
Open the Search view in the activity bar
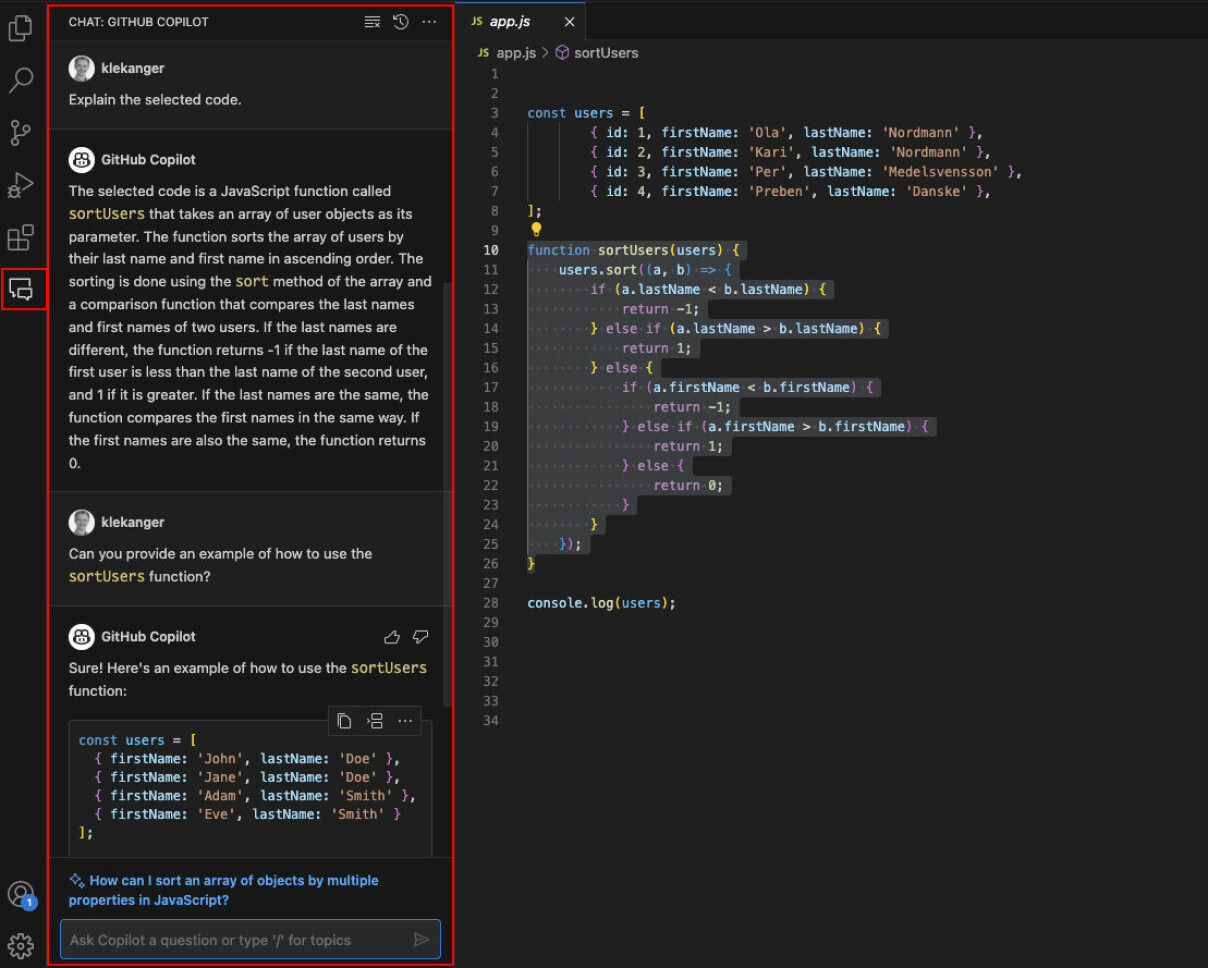pos(21,80)
